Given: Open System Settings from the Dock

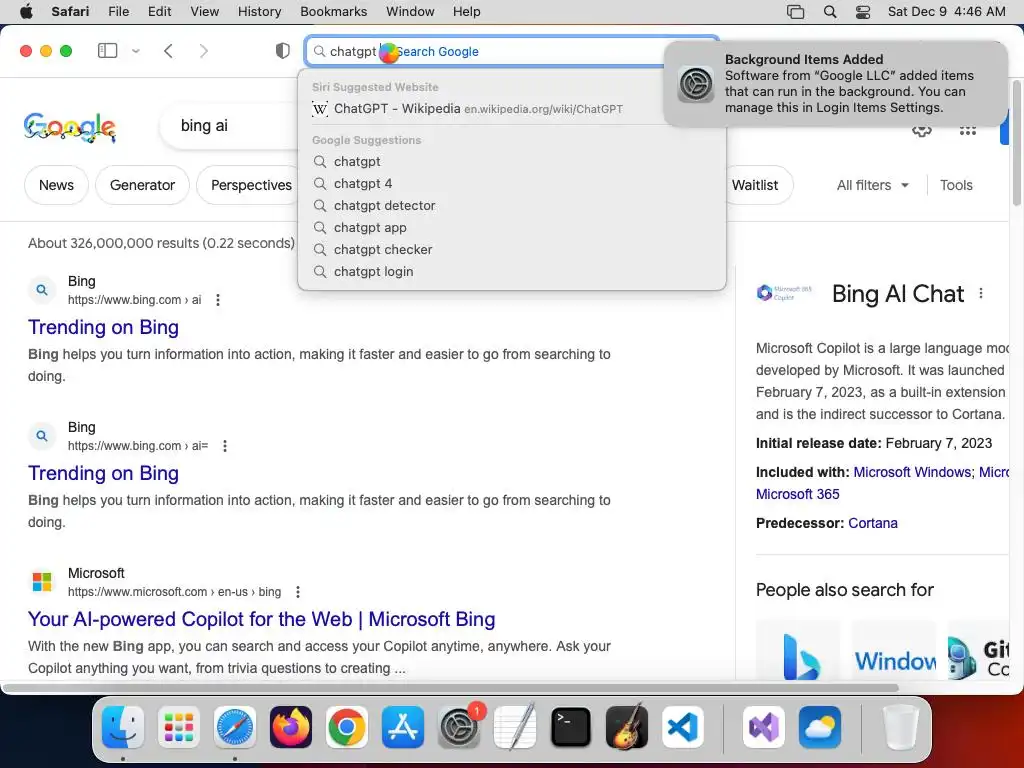Looking at the screenshot, I should (x=458, y=727).
